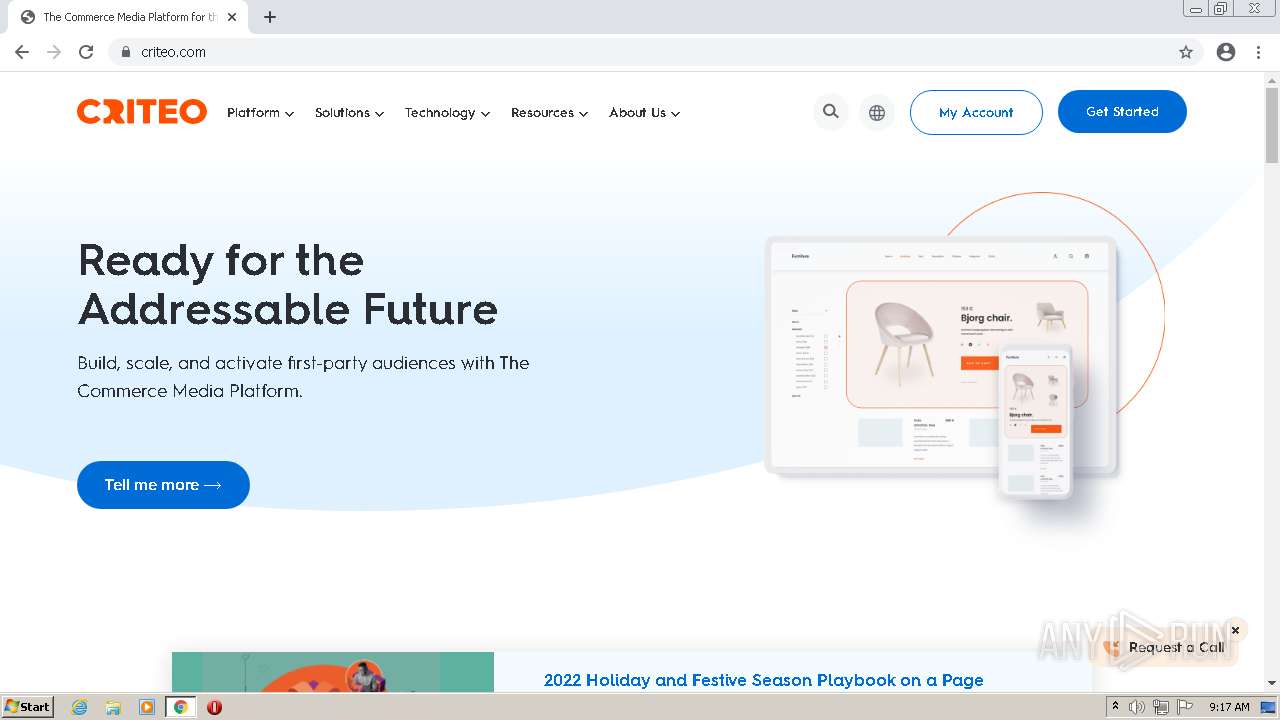Screen dimensions: 1280x720
Task: Open the Windows Start menu
Action: [x=27, y=707]
